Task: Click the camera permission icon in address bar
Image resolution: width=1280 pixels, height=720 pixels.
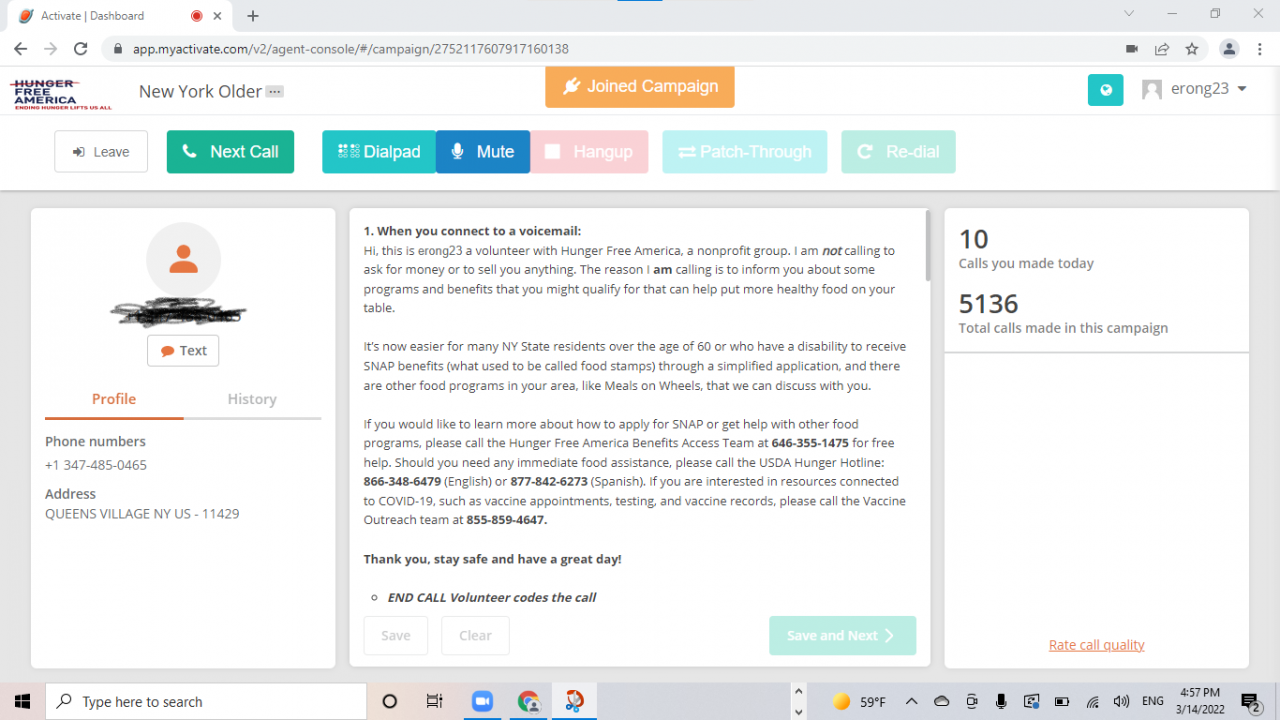Action: pos(1132,48)
